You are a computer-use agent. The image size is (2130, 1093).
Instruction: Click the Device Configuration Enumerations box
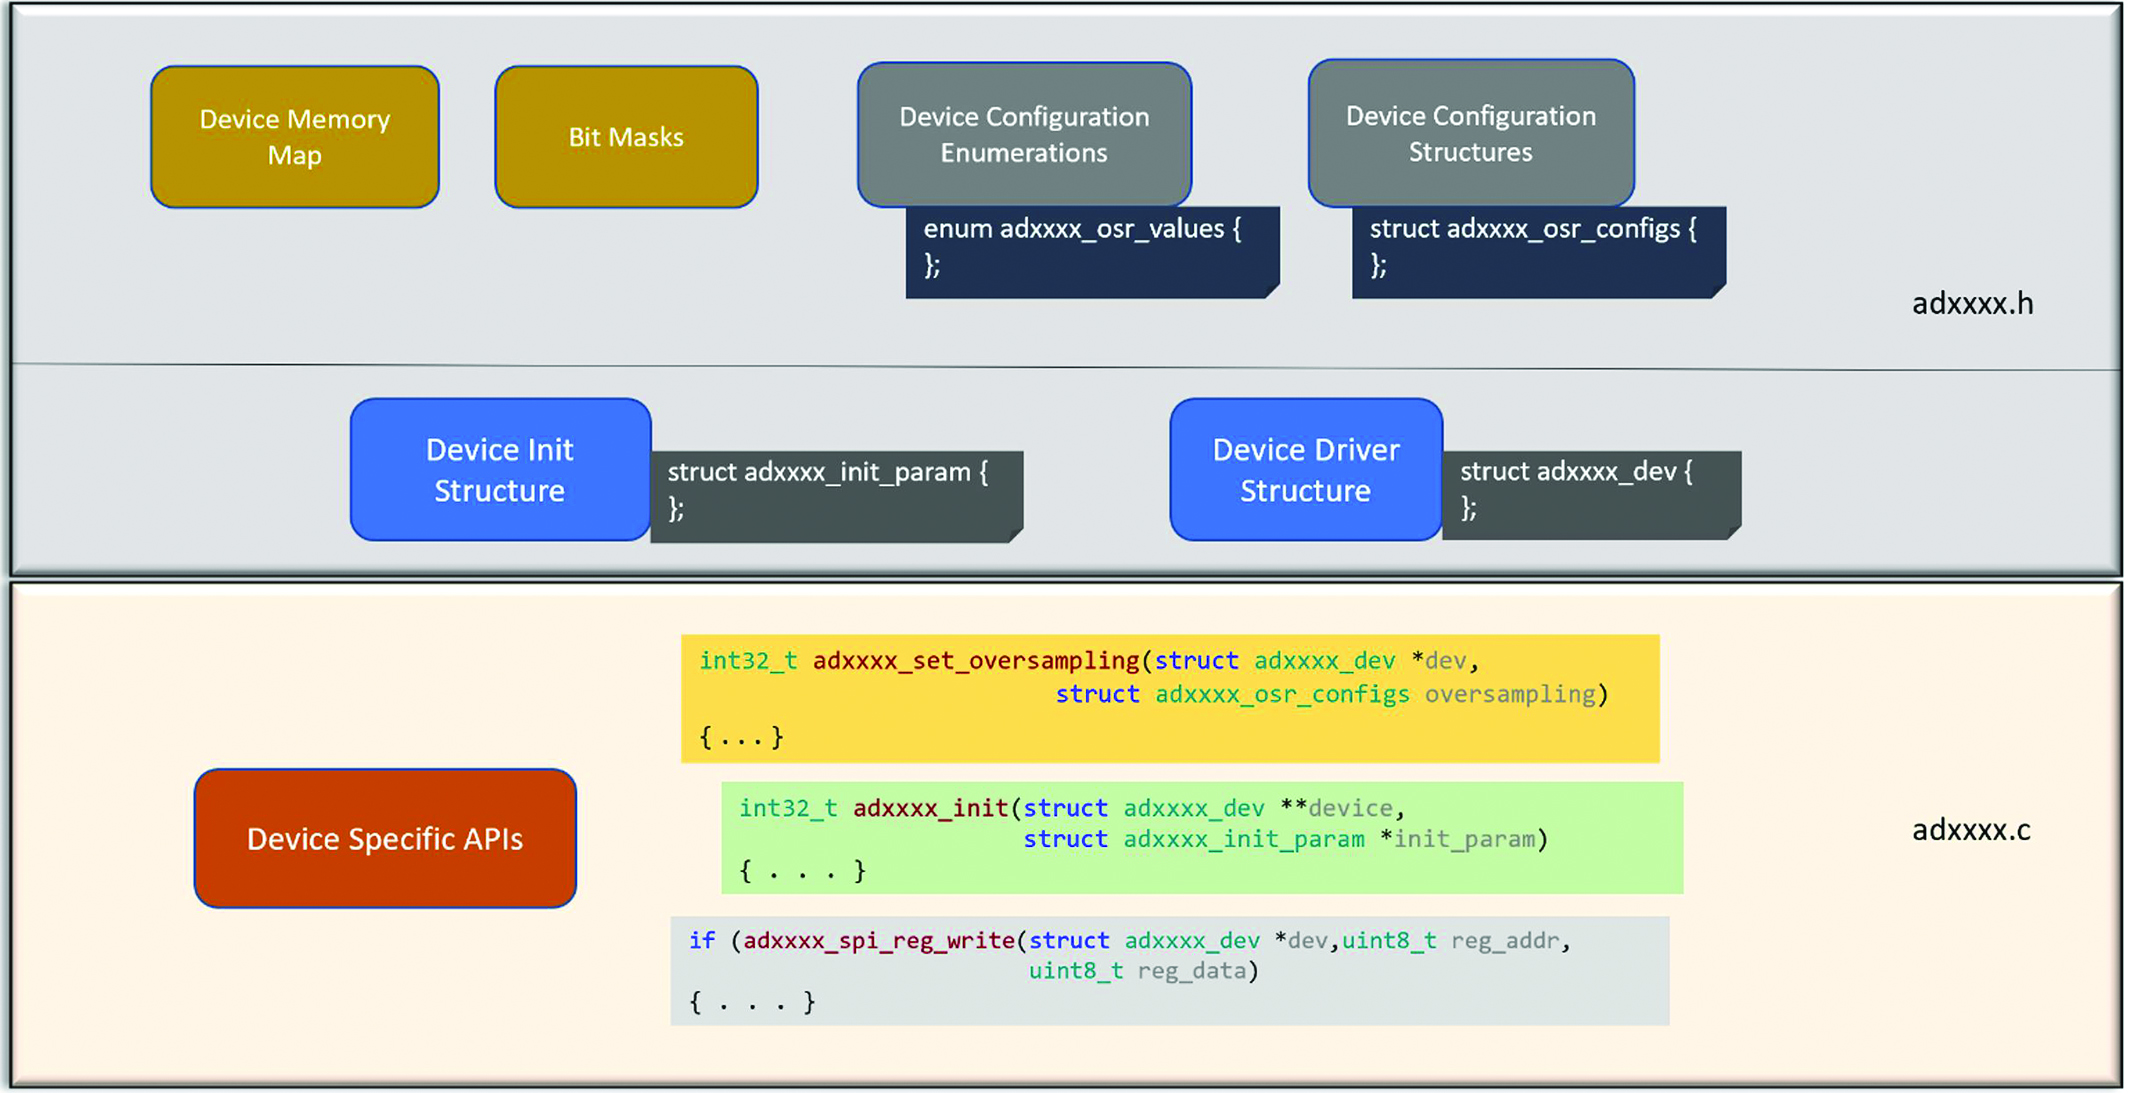pos(1024,135)
